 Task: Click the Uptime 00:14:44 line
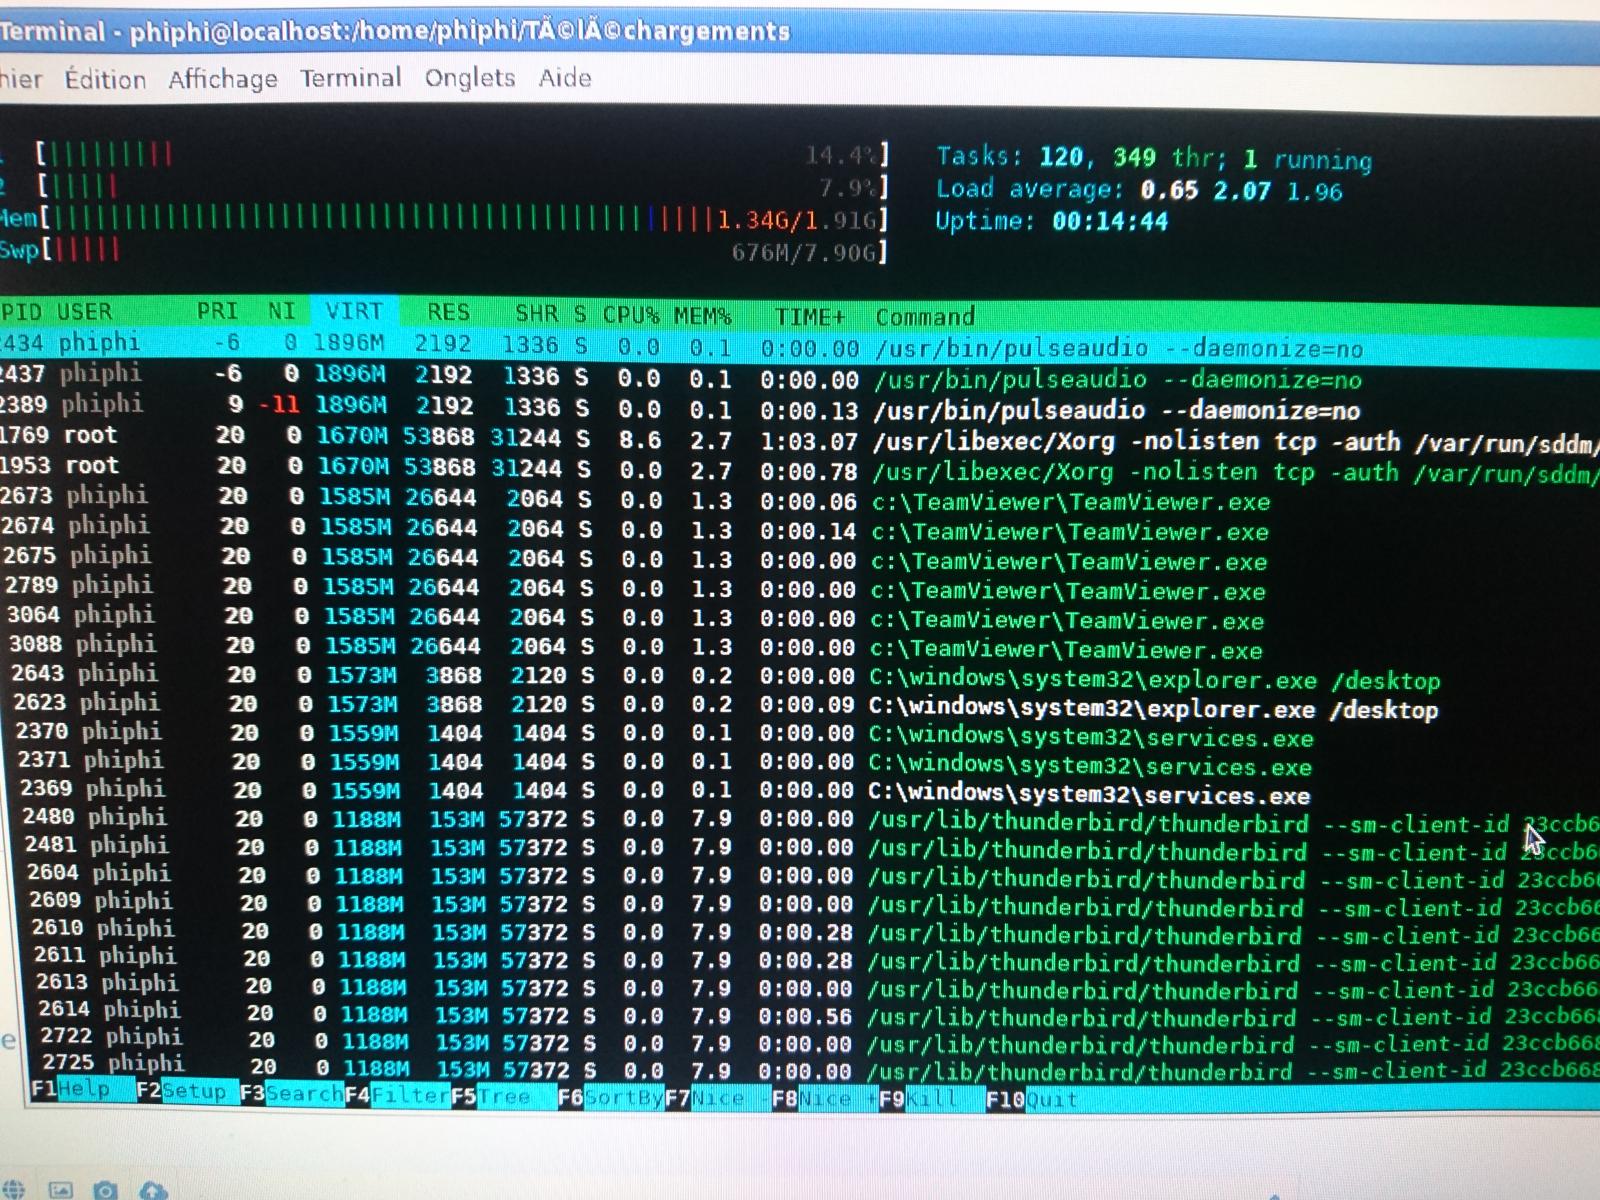click(1051, 221)
